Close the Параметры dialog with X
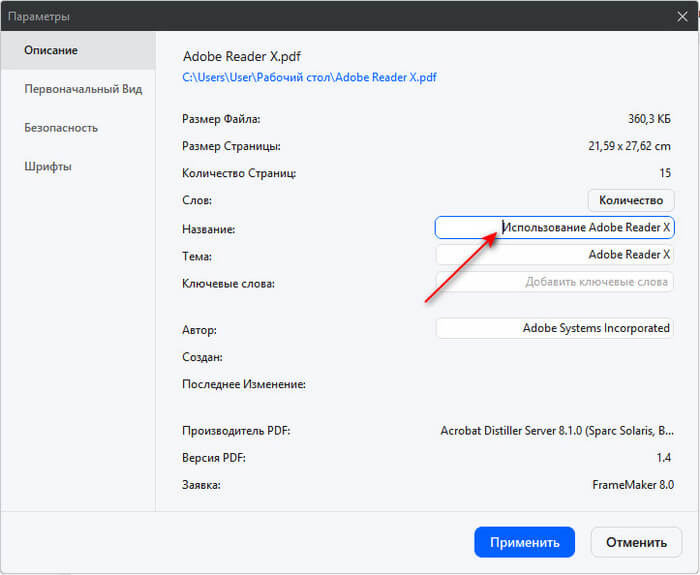This screenshot has height=575, width=700. coord(682,16)
